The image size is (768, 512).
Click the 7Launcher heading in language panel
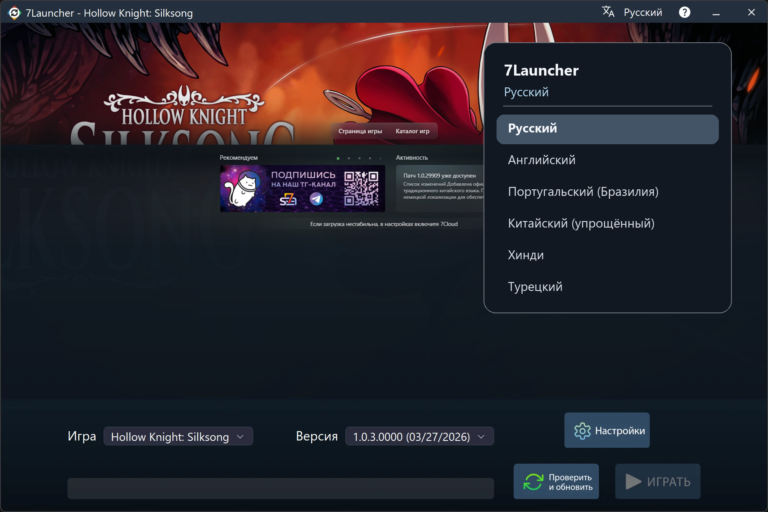tap(541, 71)
